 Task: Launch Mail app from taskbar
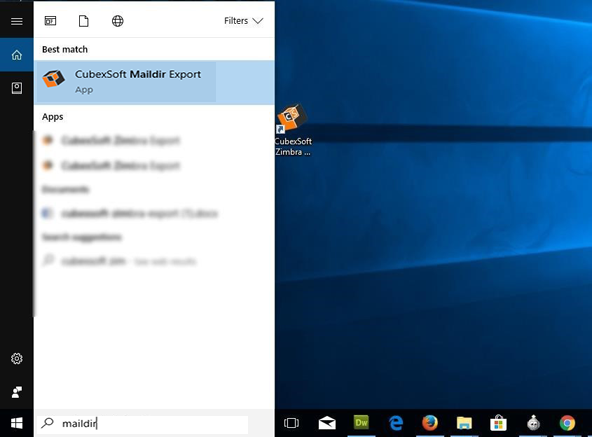327,423
